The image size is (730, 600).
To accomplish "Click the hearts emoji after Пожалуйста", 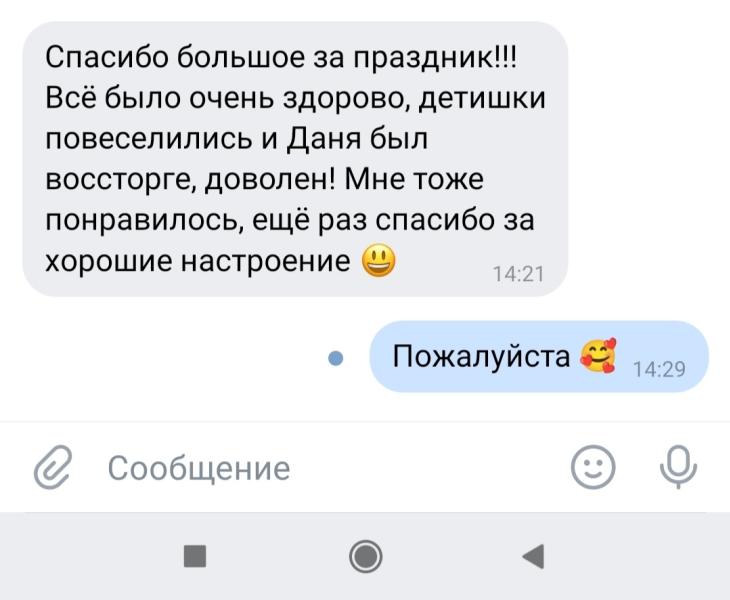I will [x=598, y=356].
